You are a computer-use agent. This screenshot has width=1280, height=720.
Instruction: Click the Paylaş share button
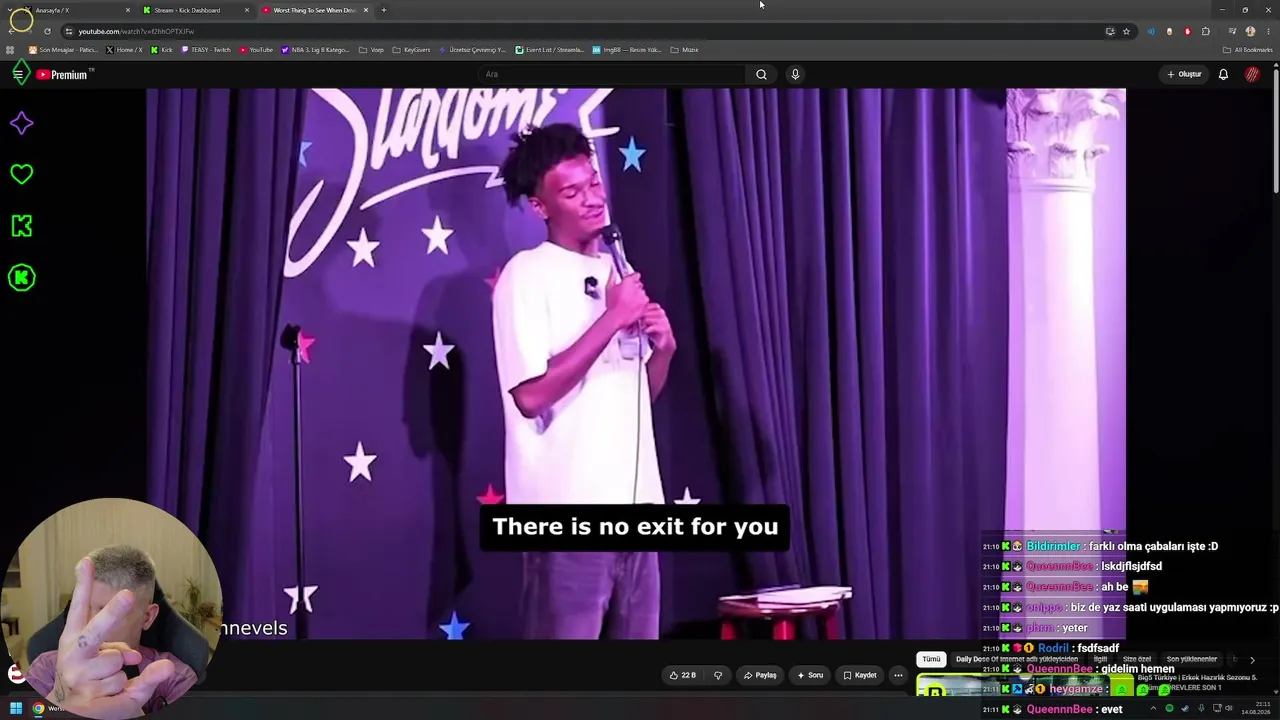760,675
